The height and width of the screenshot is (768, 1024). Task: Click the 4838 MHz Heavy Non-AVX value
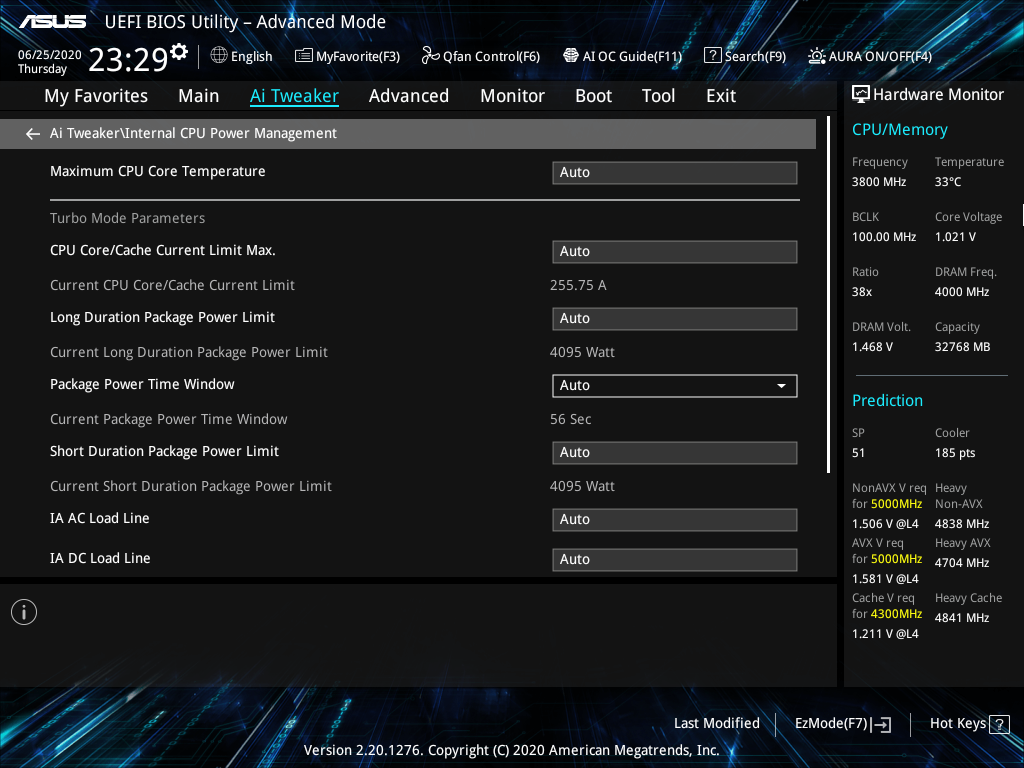[x=961, y=524]
